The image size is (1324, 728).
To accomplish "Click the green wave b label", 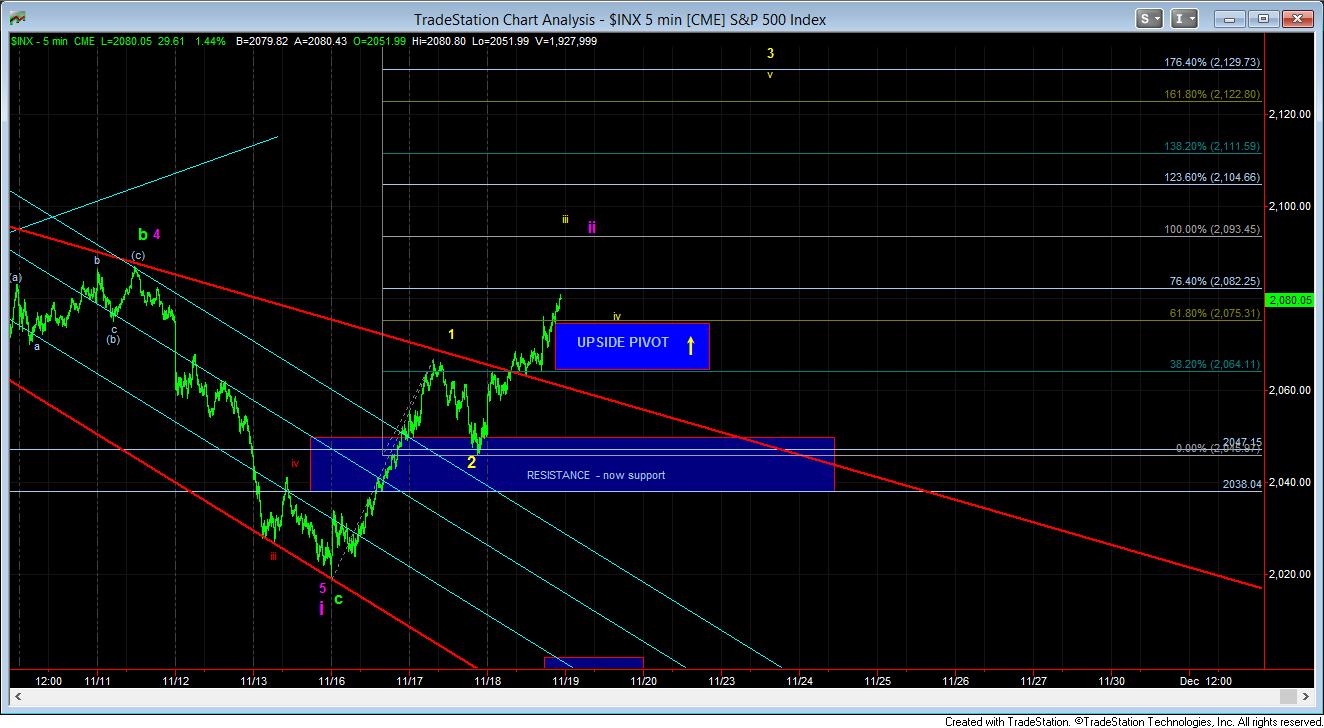I will tap(142, 235).
